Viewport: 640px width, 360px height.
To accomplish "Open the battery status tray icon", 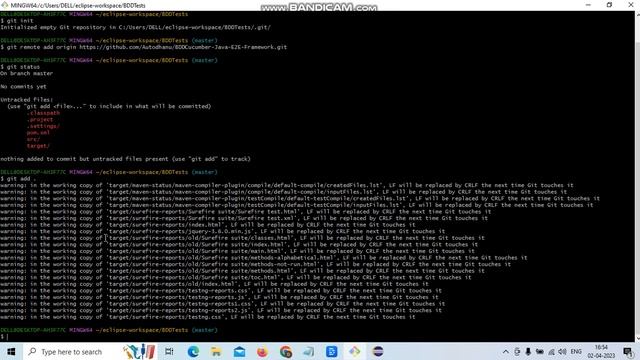I will (x=540, y=351).
